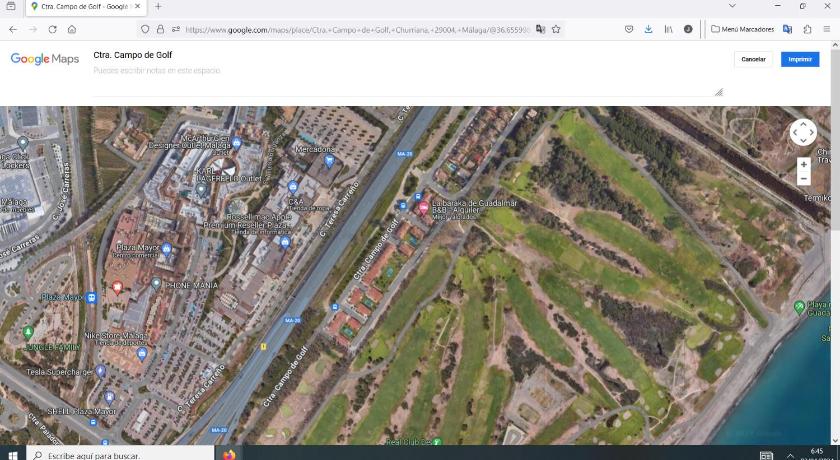Click the translate page icon in address bar
Viewport: 840px width, 460px height.
tap(540, 29)
